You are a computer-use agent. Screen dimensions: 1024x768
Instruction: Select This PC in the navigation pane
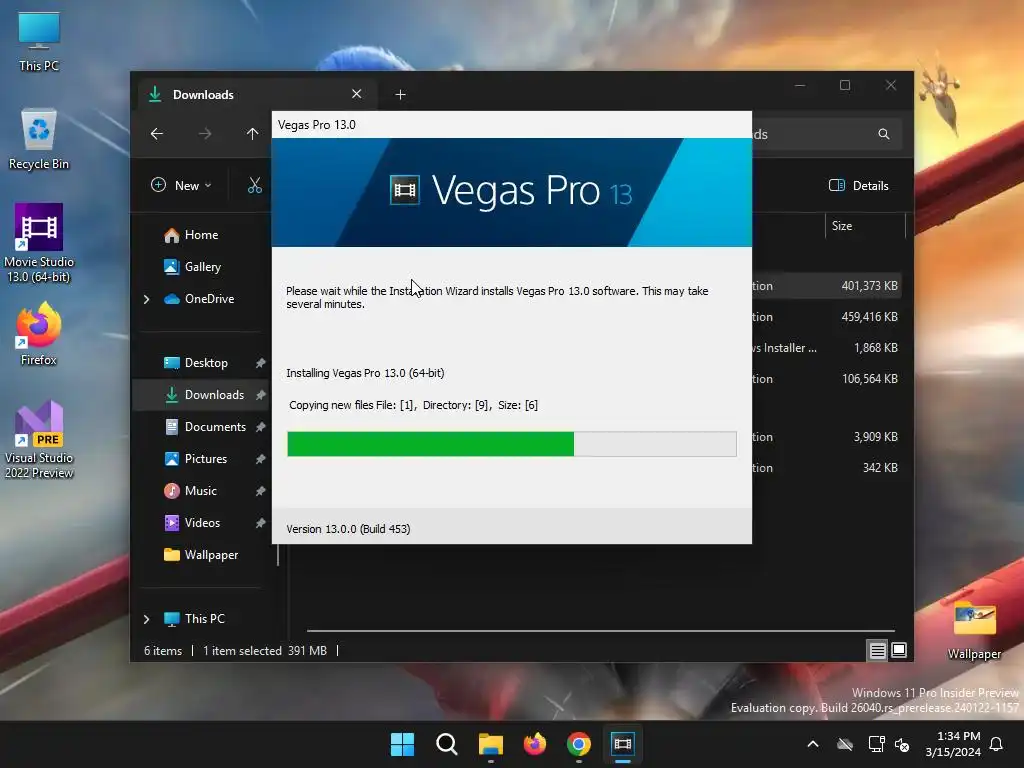[x=204, y=619]
